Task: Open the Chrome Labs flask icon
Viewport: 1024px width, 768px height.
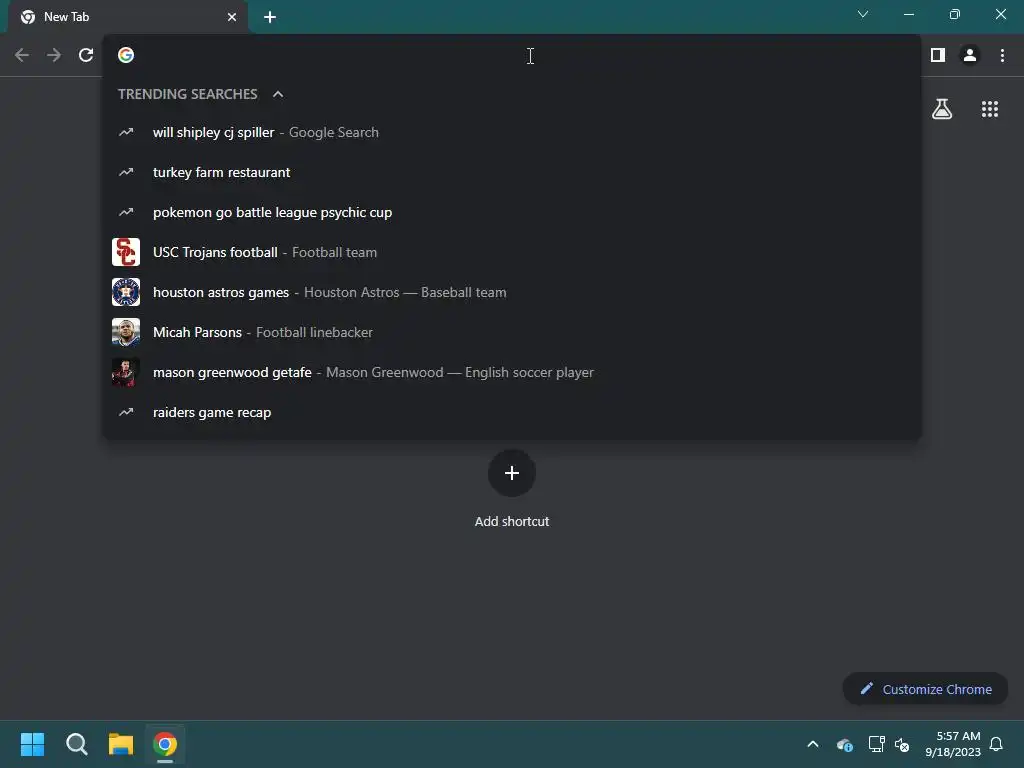Action: (x=942, y=109)
